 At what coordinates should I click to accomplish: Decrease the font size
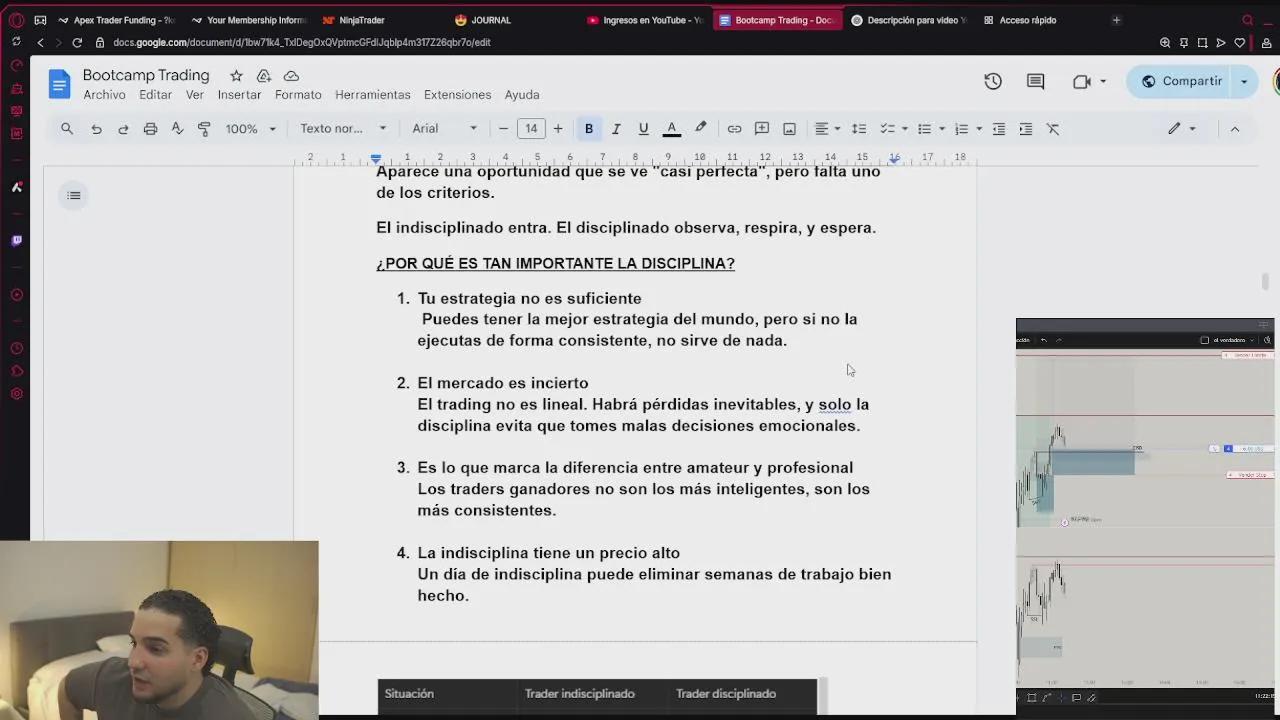click(x=504, y=128)
